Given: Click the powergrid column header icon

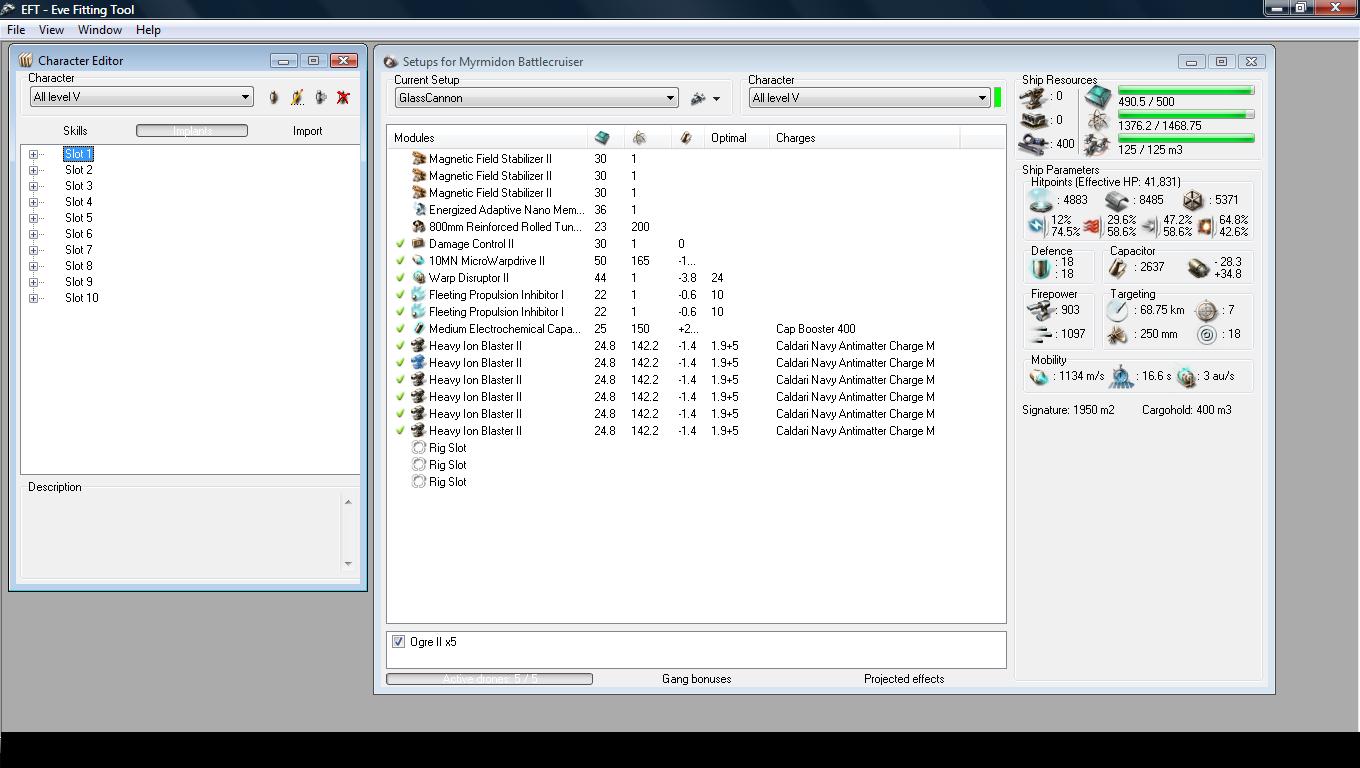Looking at the screenshot, I should (639, 138).
